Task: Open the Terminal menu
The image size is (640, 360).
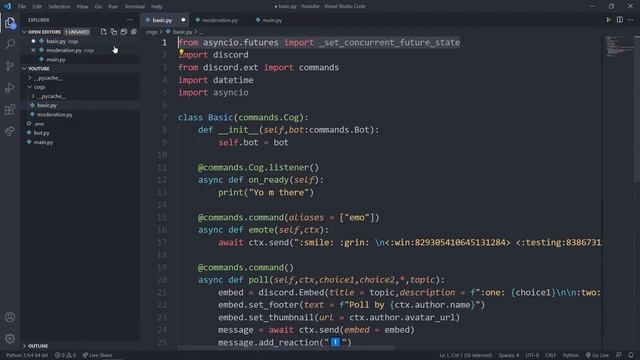Action: click(x=135, y=7)
